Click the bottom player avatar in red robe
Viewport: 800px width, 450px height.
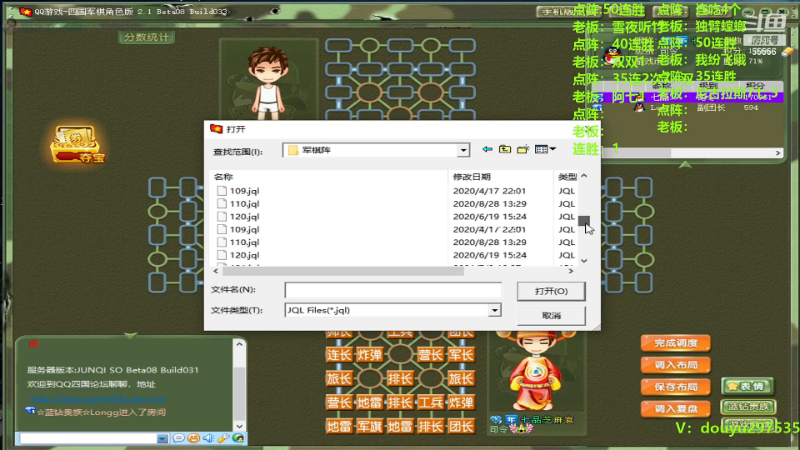(534, 371)
